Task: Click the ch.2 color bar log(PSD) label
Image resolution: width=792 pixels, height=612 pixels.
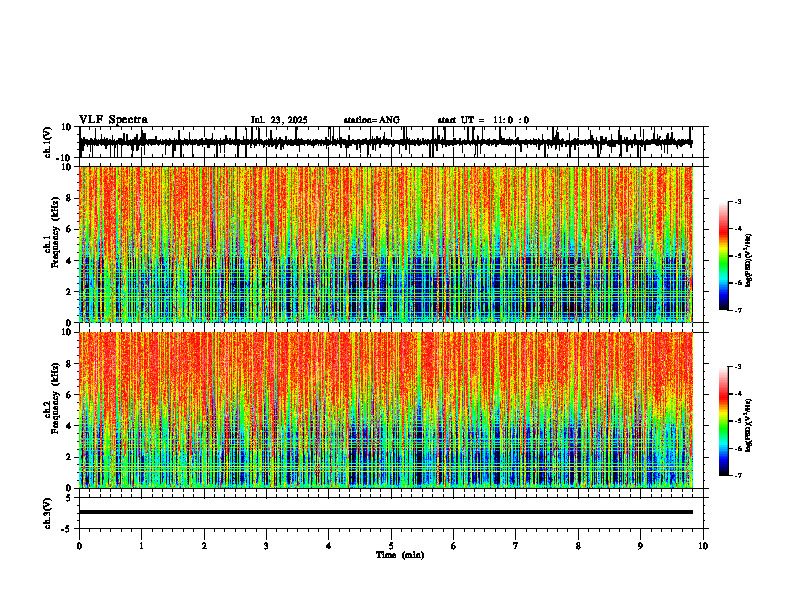Action: click(749, 425)
